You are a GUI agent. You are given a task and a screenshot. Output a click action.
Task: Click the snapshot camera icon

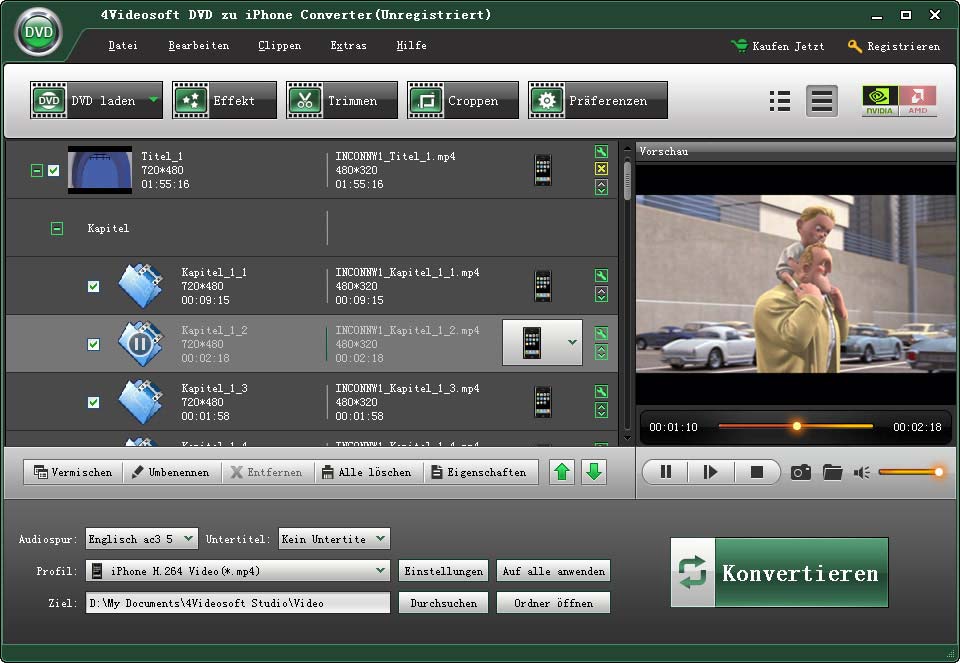click(x=801, y=472)
